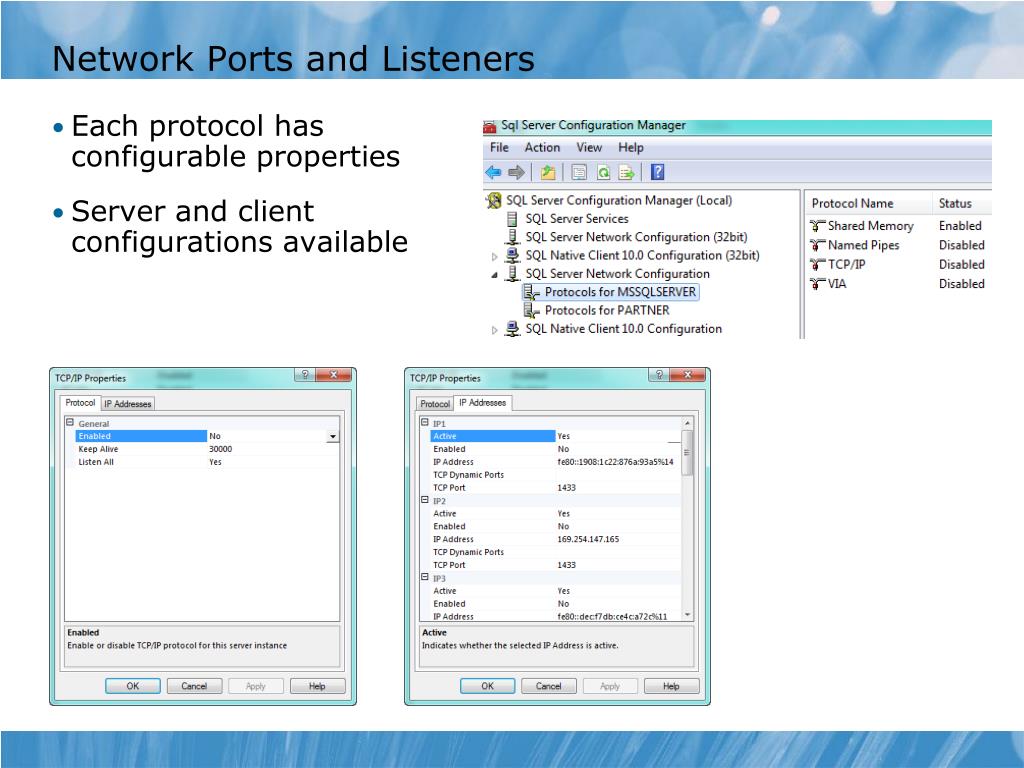
Task: Click the Up one level folder icon
Action: pos(548,172)
